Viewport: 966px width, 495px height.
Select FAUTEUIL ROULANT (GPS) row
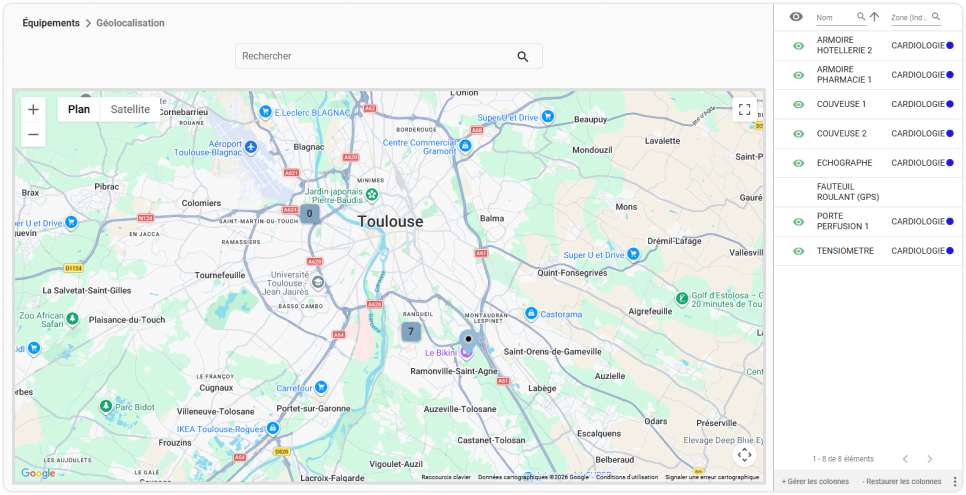coord(867,192)
